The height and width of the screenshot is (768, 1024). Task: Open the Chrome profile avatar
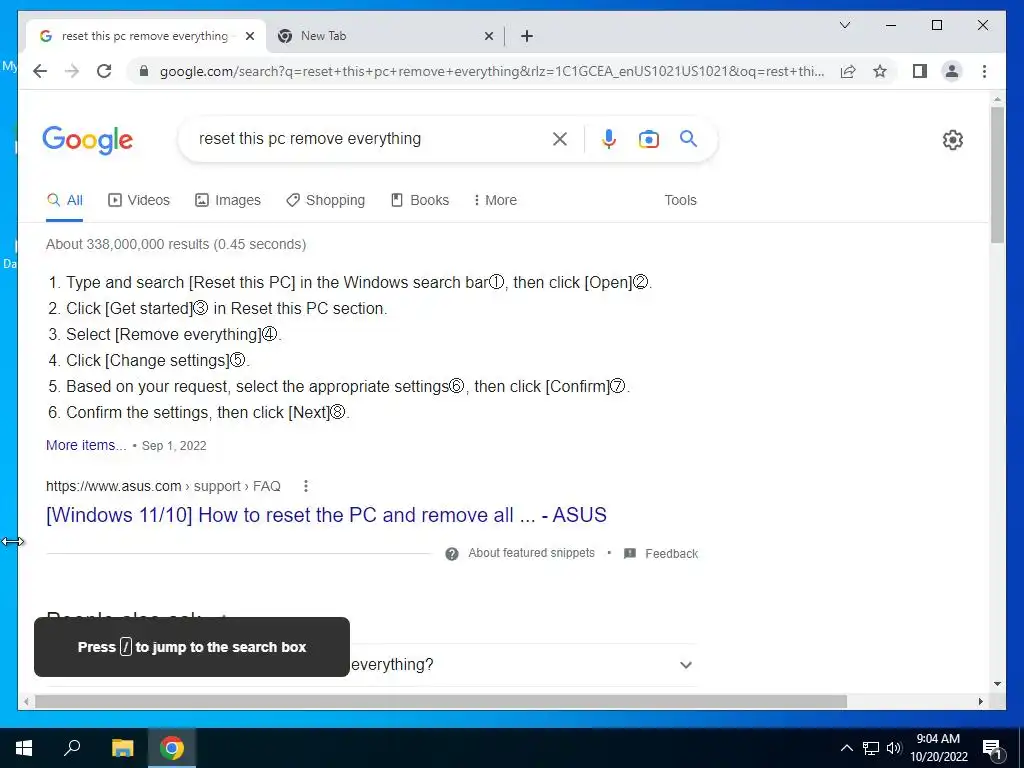pos(952,71)
